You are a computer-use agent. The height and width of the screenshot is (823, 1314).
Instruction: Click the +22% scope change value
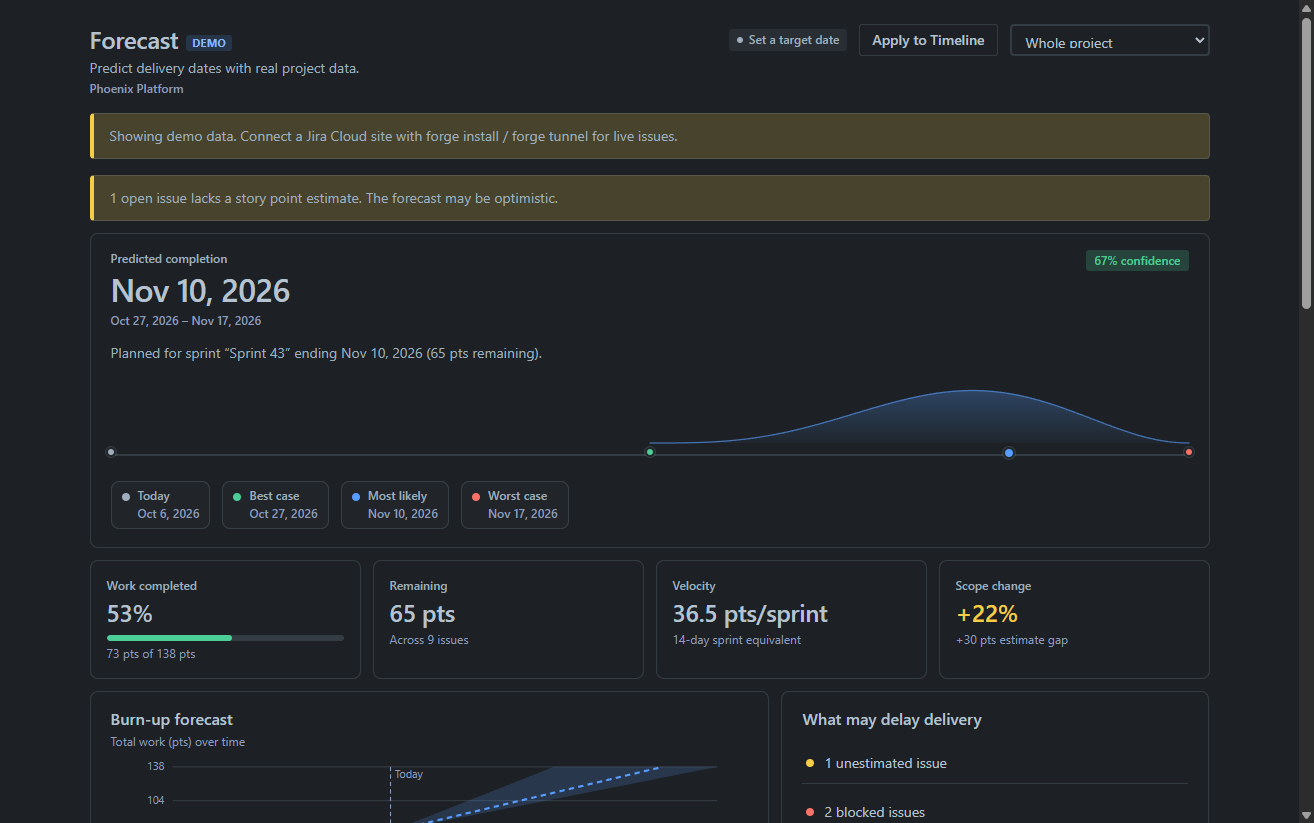tap(987, 614)
